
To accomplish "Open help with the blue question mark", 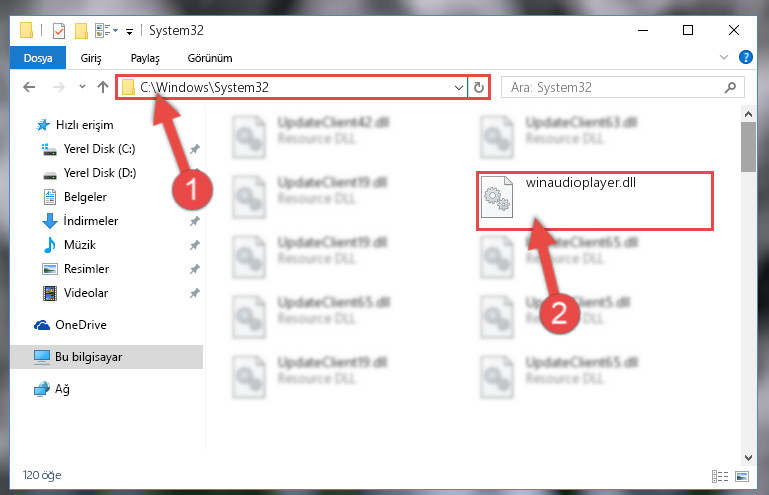I will click(745, 57).
